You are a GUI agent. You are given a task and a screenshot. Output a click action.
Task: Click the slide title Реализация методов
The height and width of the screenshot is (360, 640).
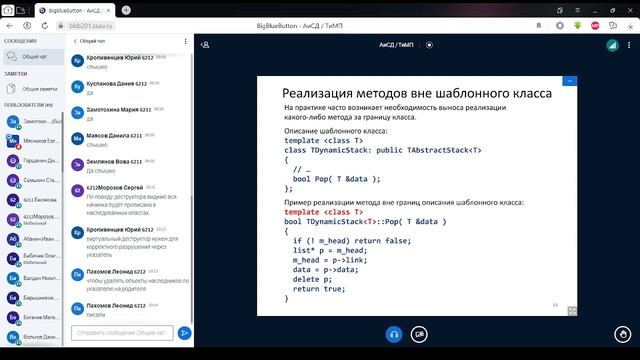(x=417, y=93)
